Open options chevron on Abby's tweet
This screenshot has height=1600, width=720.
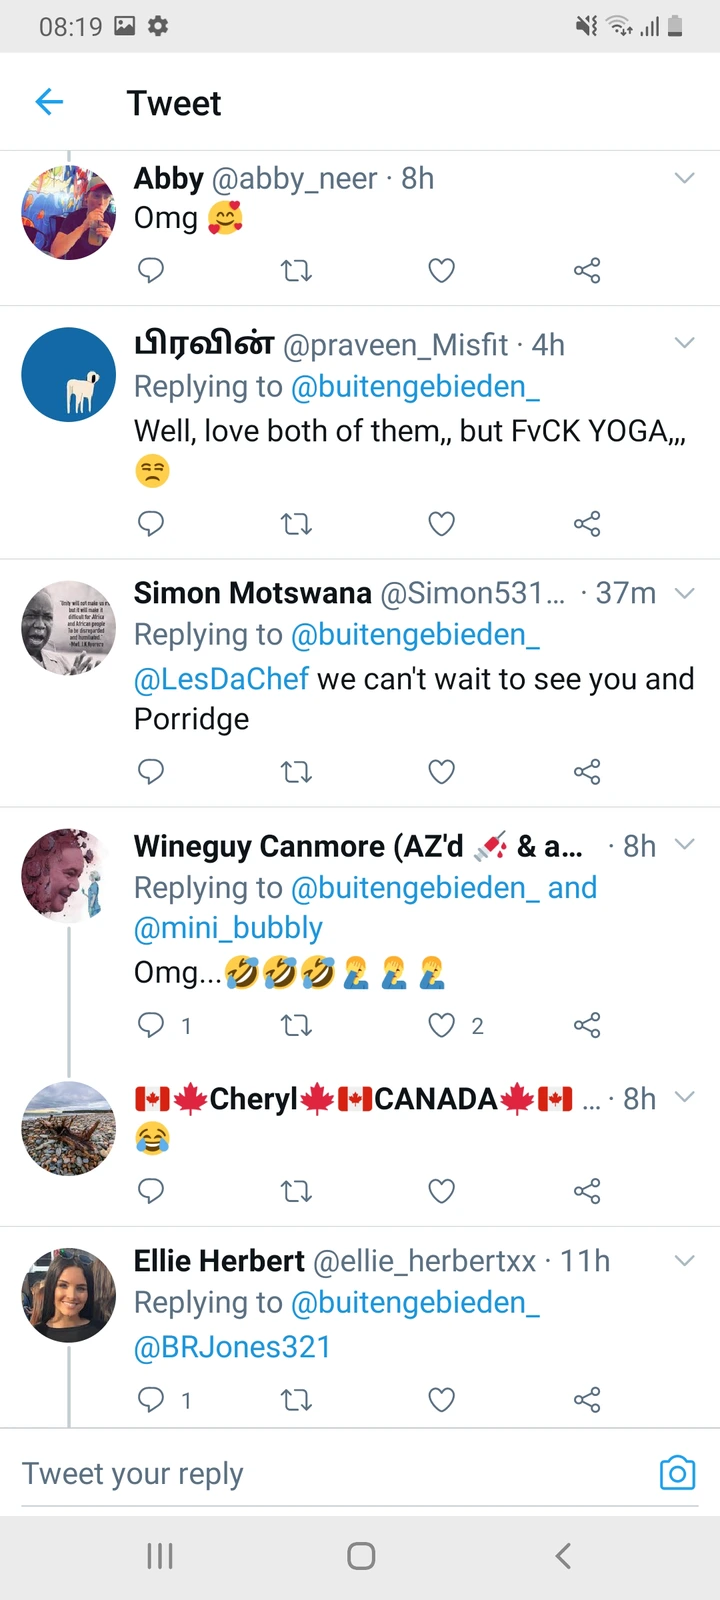pyautogui.click(x=684, y=178)
